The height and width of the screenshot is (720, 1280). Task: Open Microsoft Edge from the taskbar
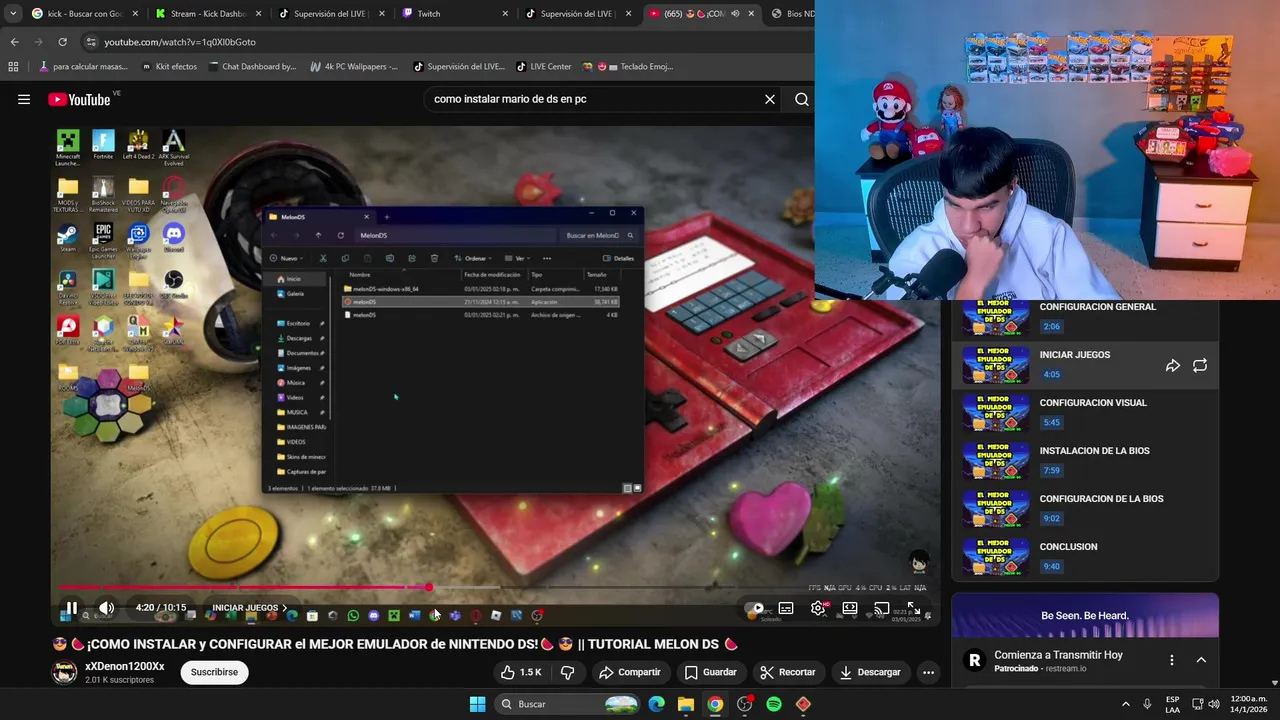click(x=656, y=704)
